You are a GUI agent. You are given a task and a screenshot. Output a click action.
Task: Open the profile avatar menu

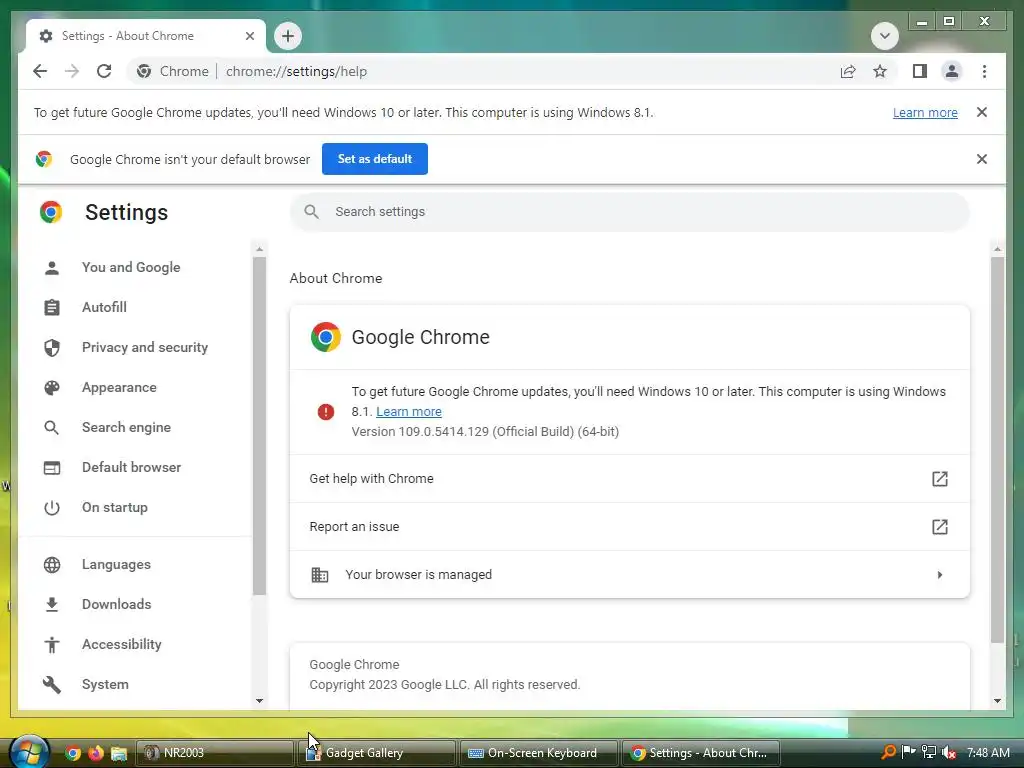(952, 71)
